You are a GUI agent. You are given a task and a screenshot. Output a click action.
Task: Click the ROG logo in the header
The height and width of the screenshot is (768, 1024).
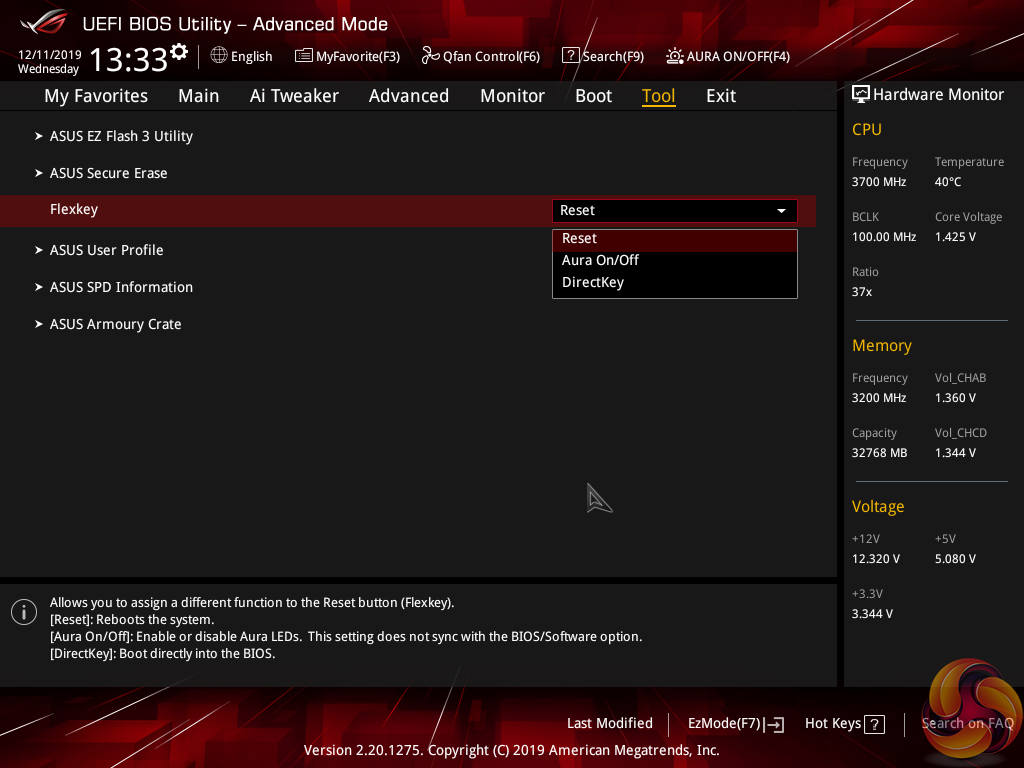(x=43, y=23)
